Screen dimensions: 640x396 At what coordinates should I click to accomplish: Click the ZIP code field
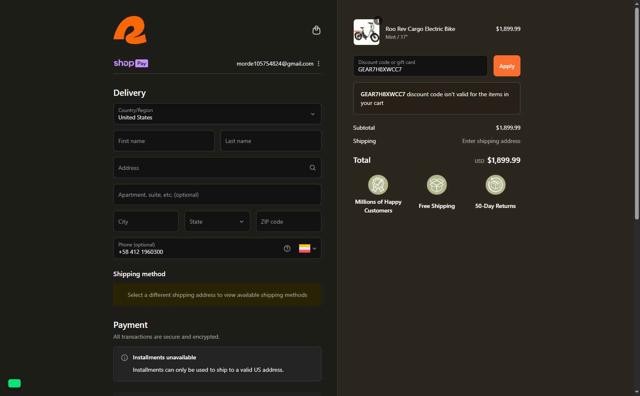(289, 222)
